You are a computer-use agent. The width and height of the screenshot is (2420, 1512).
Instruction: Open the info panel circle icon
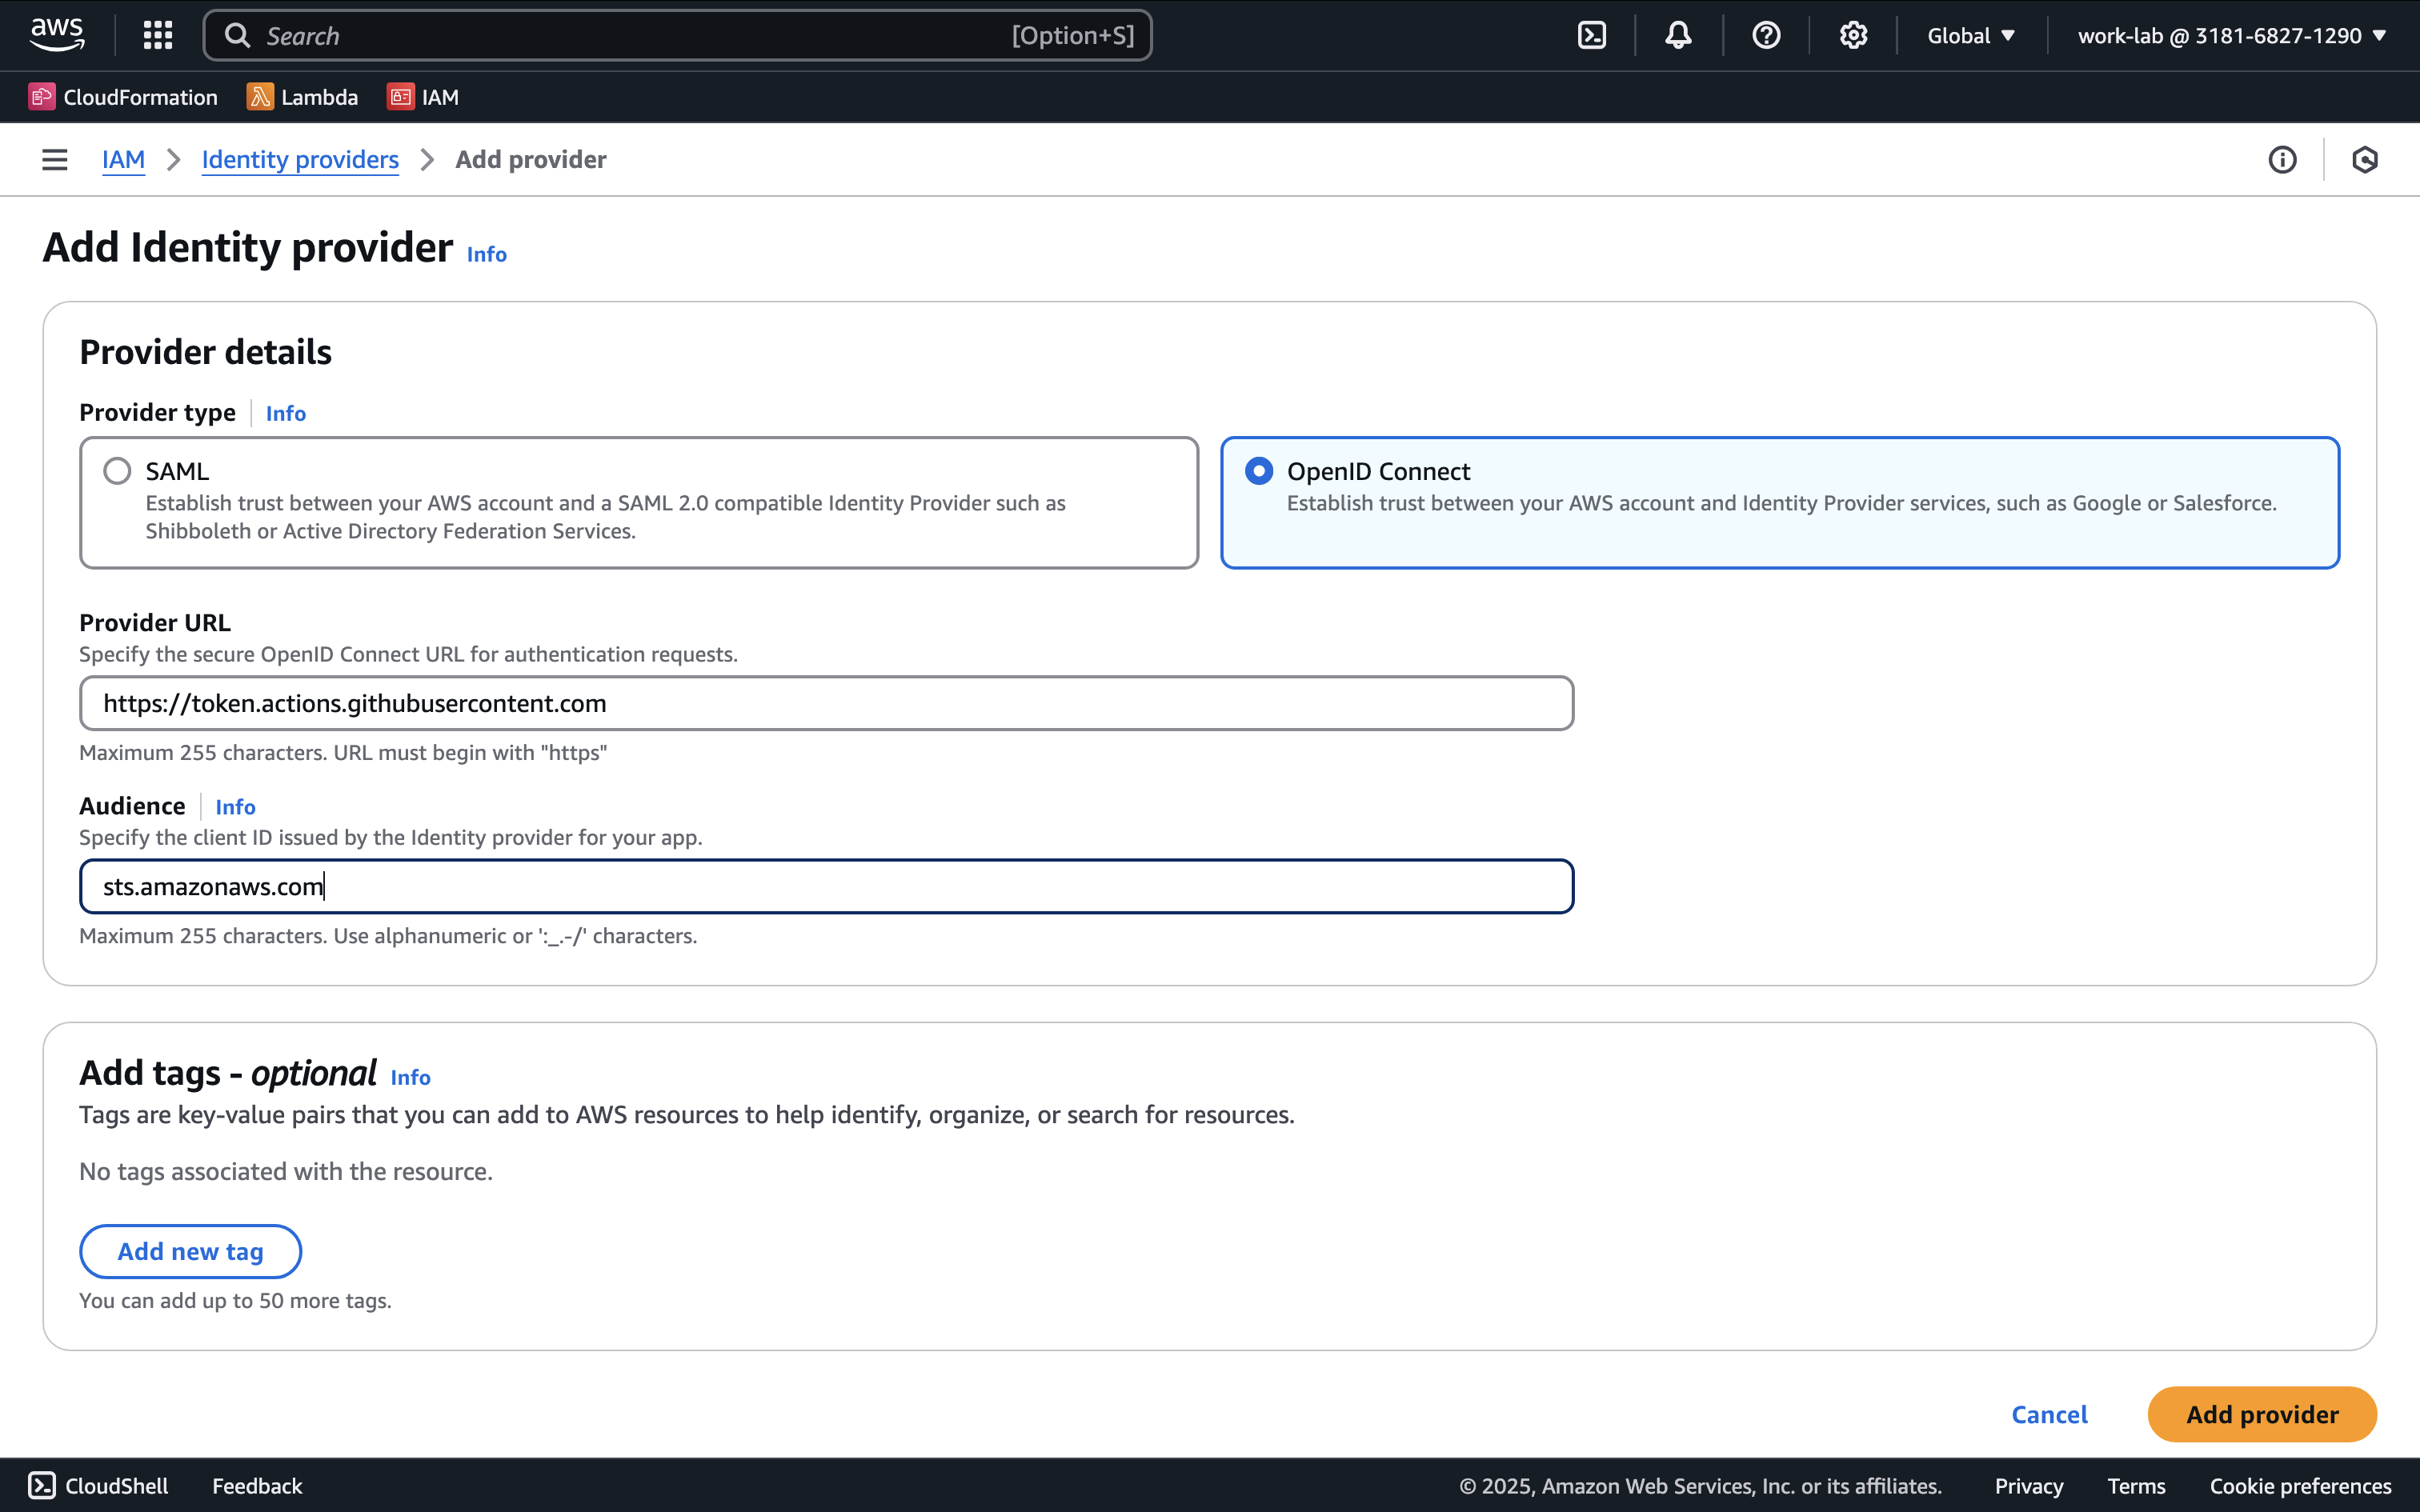pyautogui.click(x=2282, y=159)
